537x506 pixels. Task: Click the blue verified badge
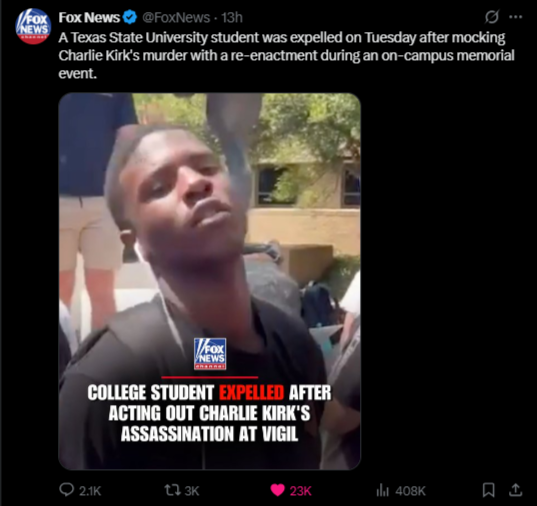[x=130, y=17]
